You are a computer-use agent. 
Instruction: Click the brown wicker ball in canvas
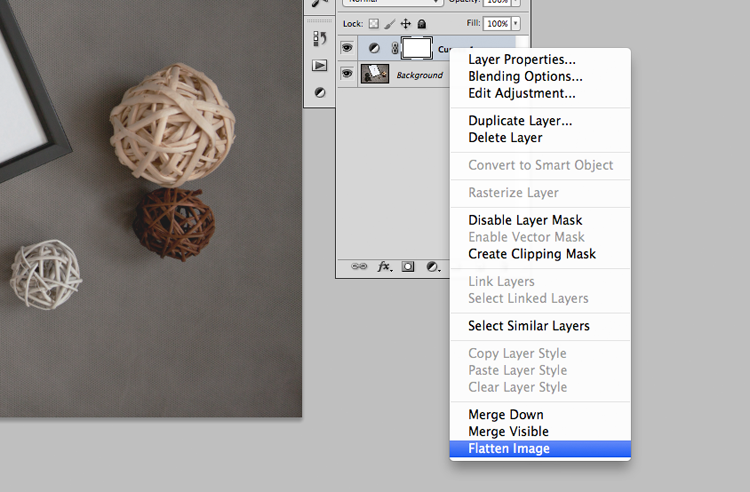[x=174, y=224]
